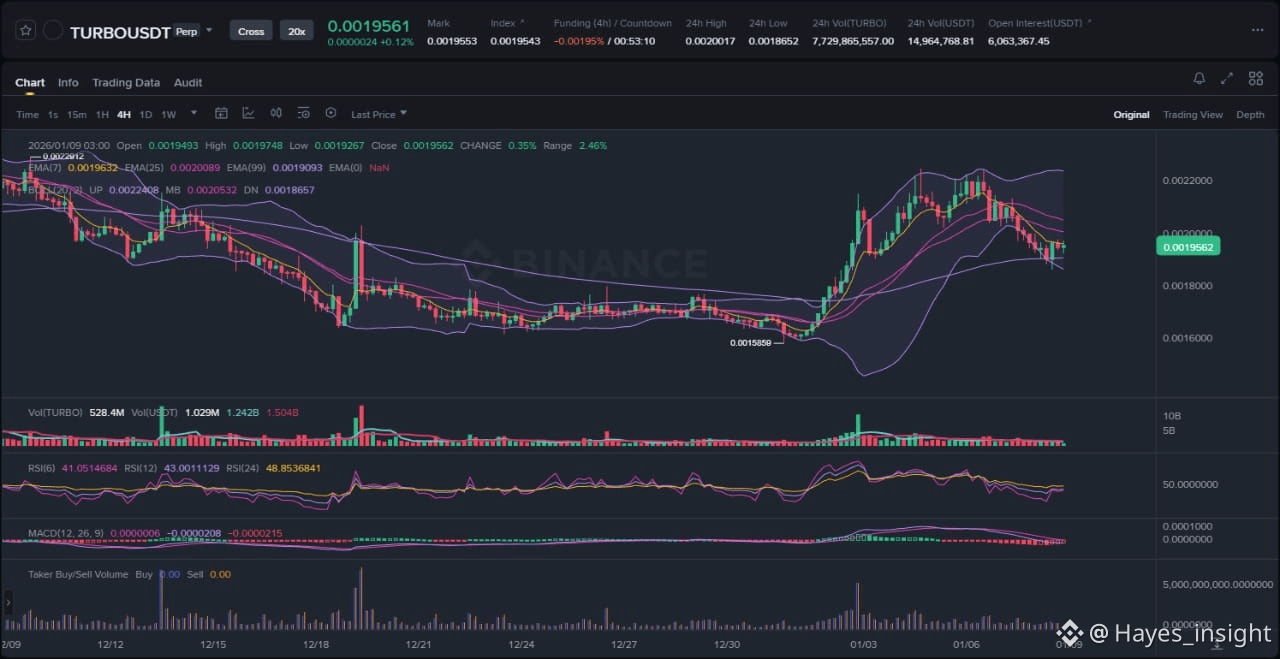Switch chart view to Trading View
Screen dimensions: 1280x659
point(1192,115)
